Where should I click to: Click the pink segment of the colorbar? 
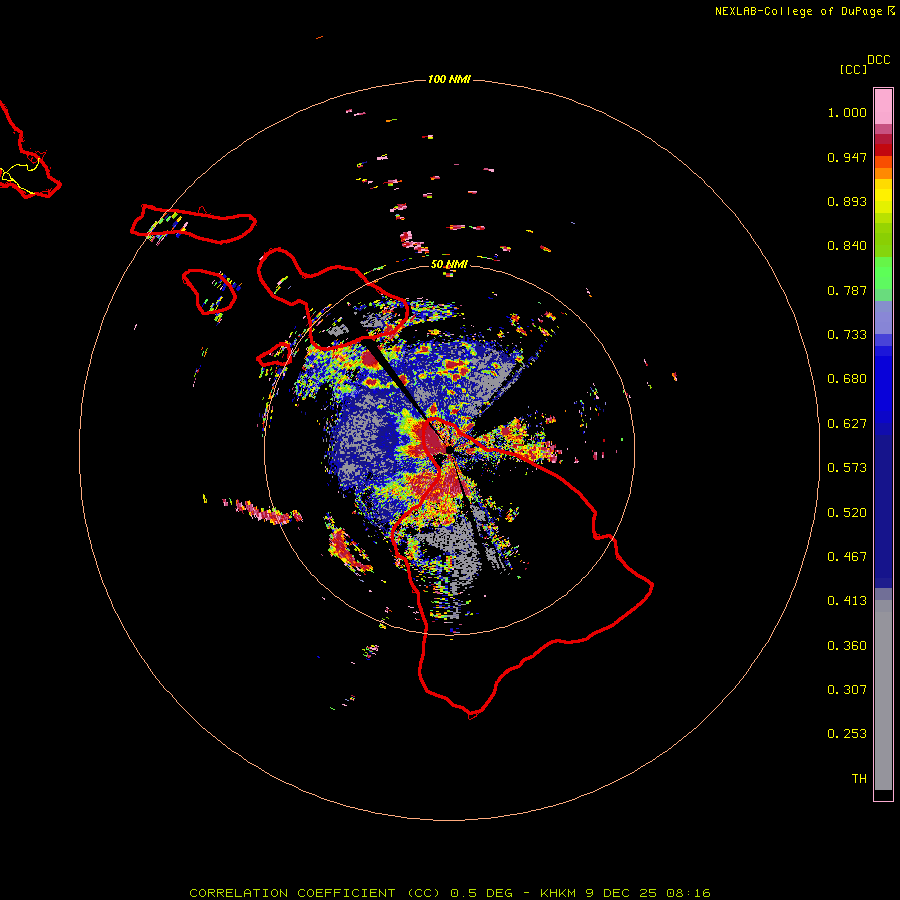883,106
